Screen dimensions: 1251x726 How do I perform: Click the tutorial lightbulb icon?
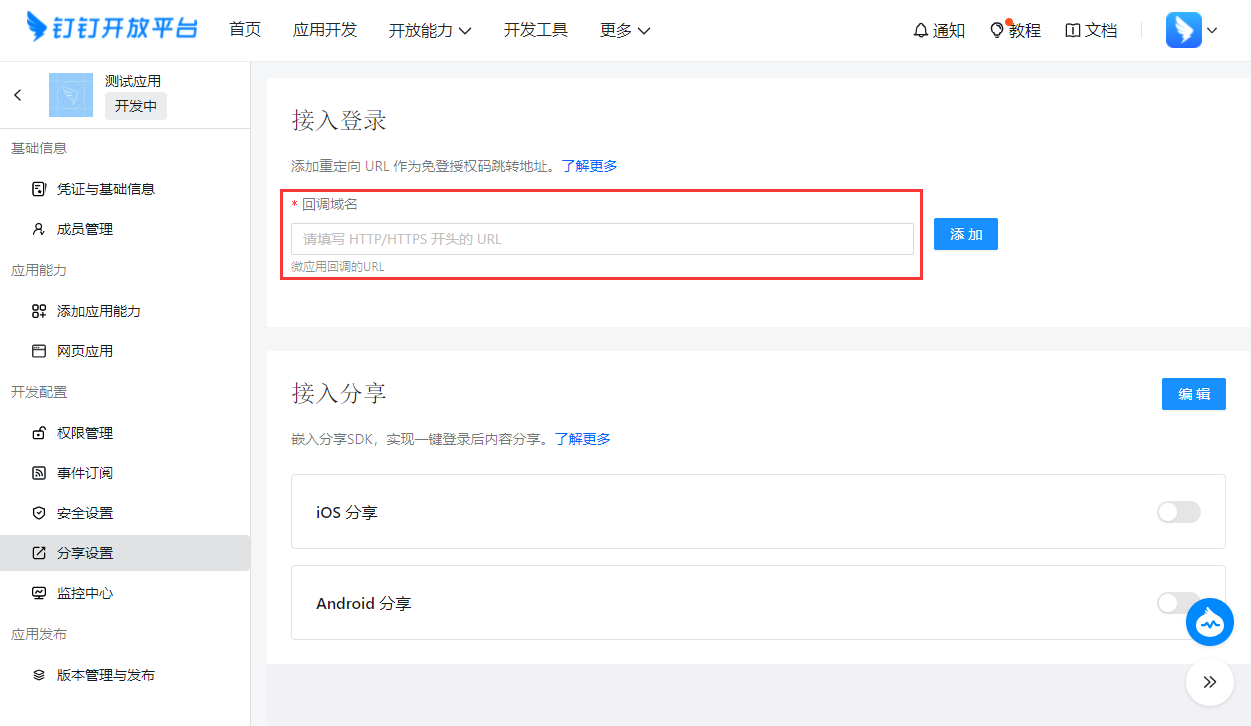point(996,31)
